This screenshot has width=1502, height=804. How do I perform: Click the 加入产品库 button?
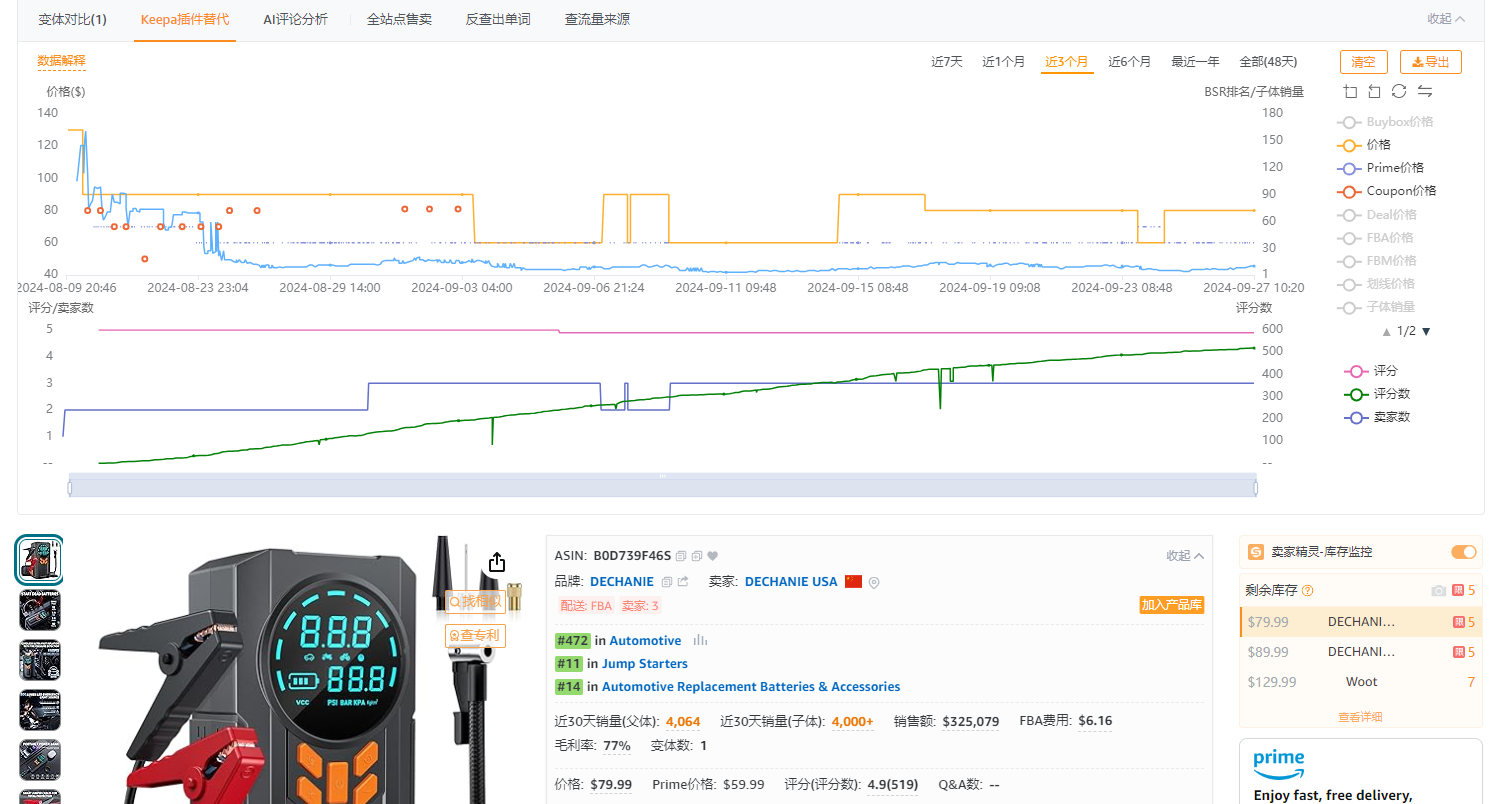click(1172, 605)
